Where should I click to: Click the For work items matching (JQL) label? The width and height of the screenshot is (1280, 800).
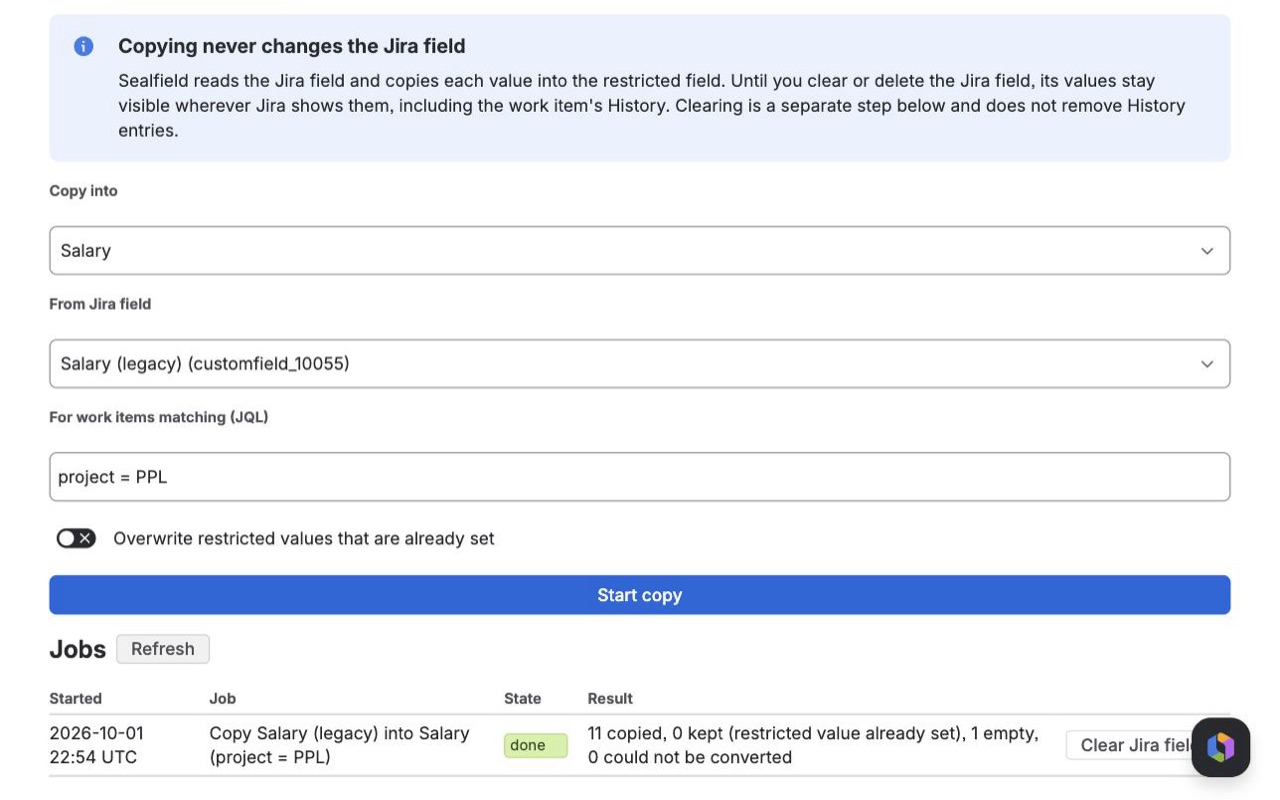(x=159, y=416)
